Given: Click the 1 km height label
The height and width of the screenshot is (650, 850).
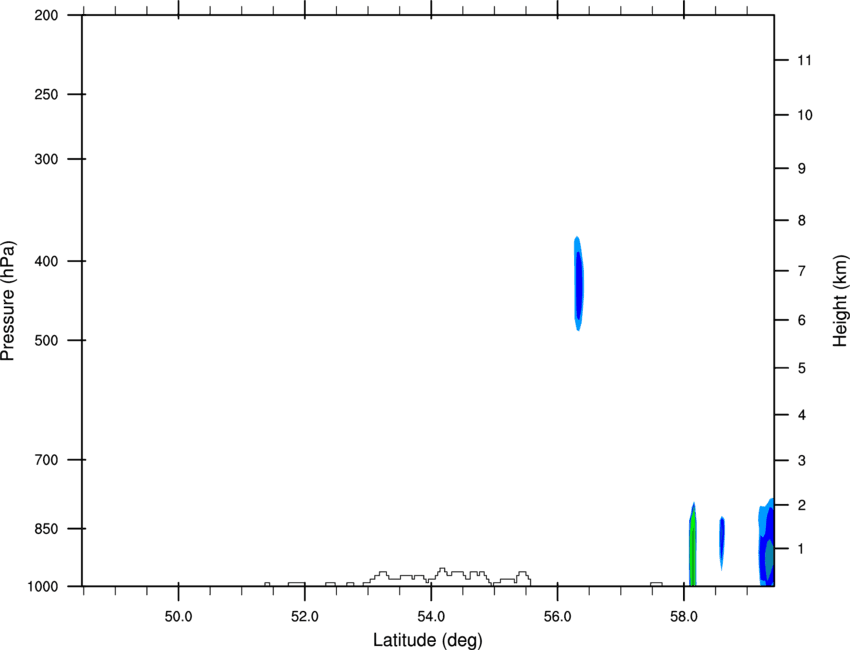Looking at the screenshot, I should pos(801,549).
